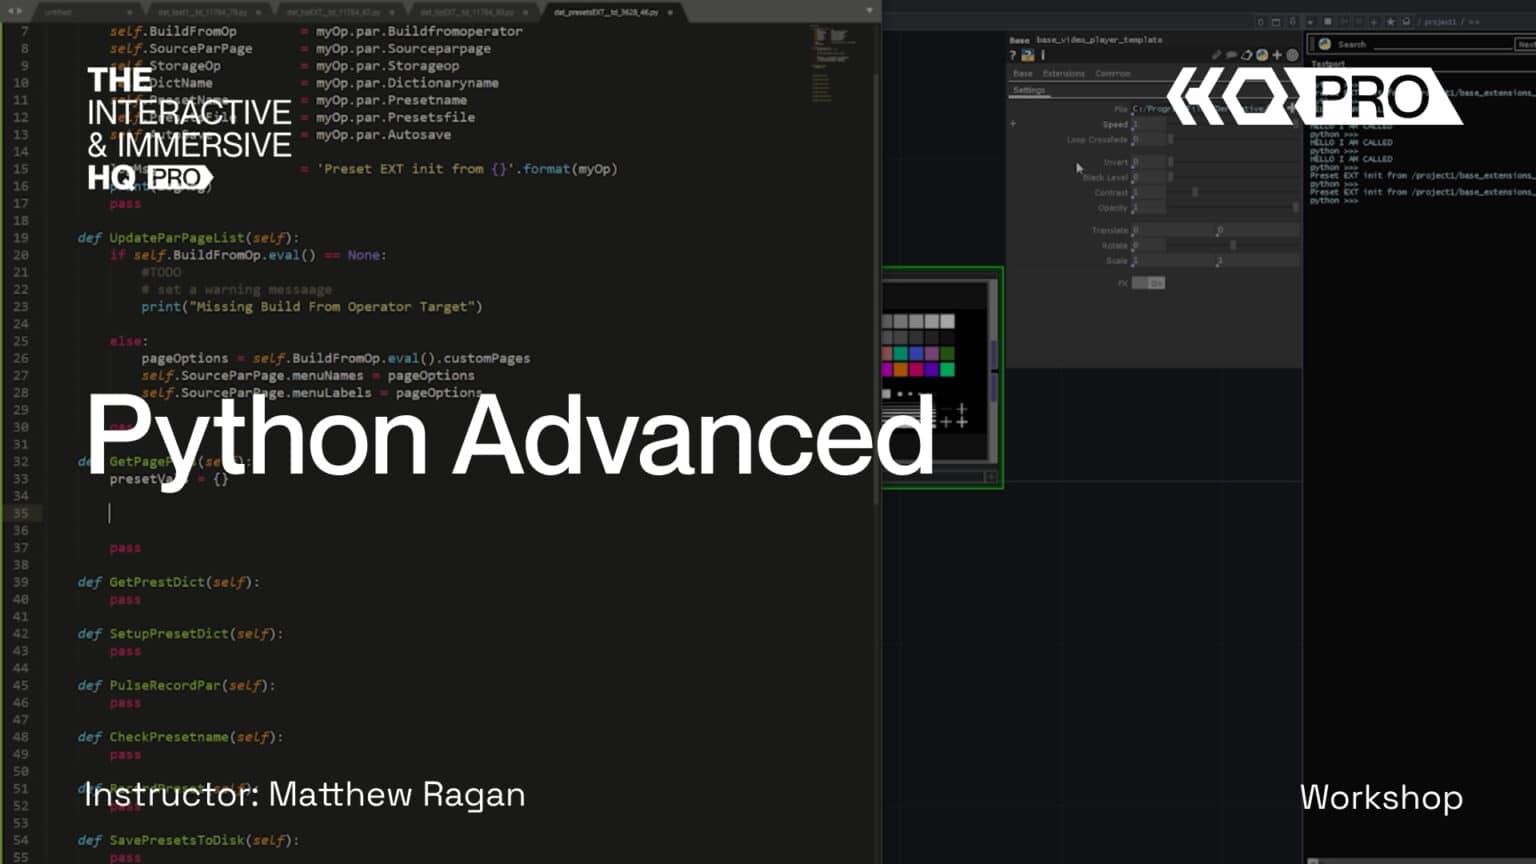The width and height of the screenshot is (1536, 864).
Task: Click the window layout icon in pane bar
Action: 1276,22
